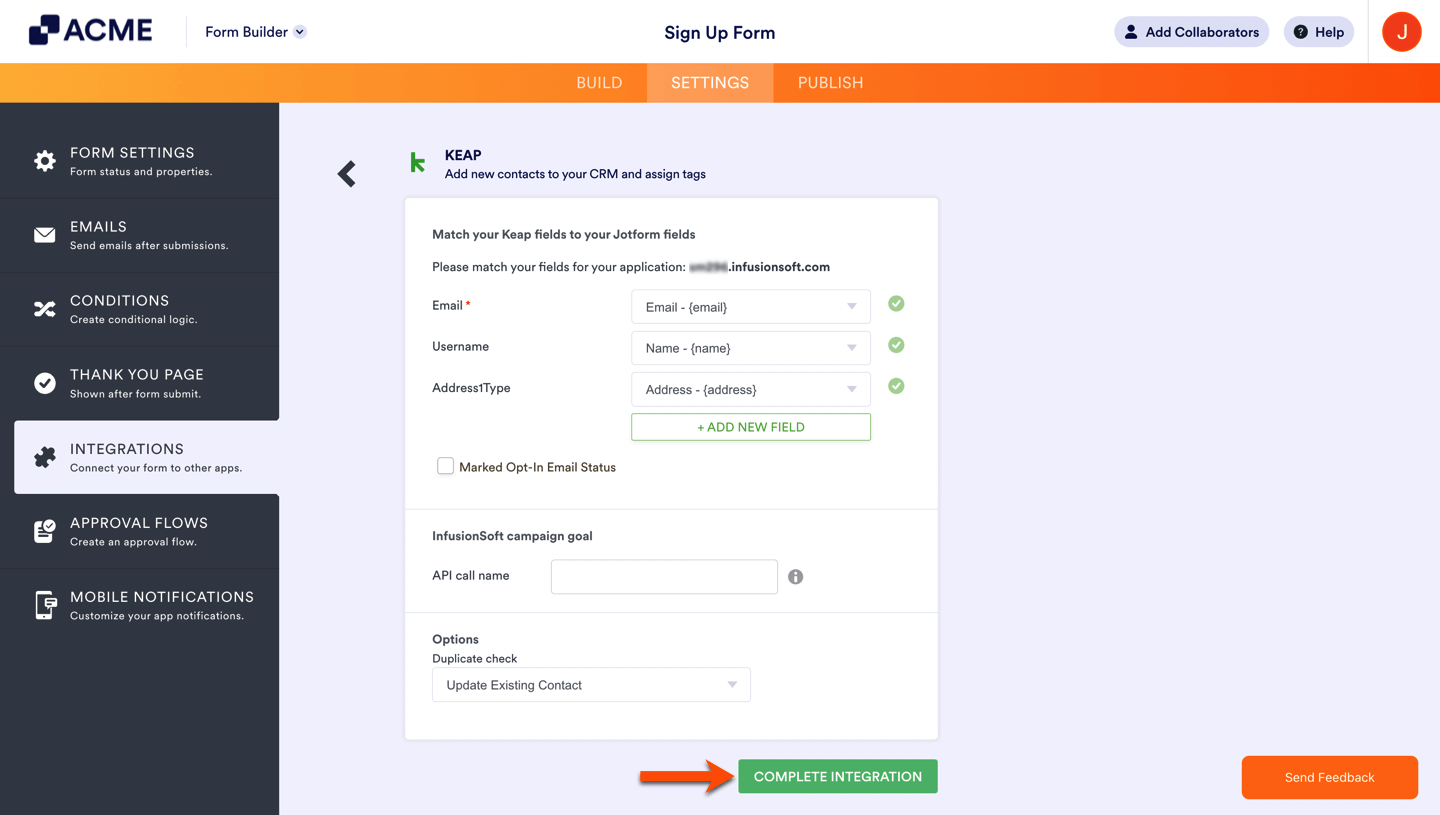Switch to the BUILD tab
The width and height of the screenshot is (1440, 815).
pos(599,82)
